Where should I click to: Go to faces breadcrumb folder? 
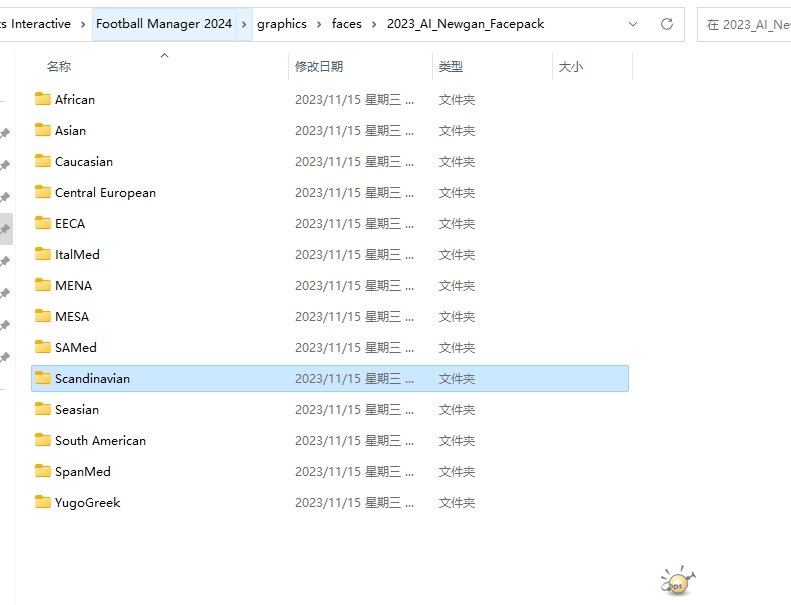pos(347,24)
